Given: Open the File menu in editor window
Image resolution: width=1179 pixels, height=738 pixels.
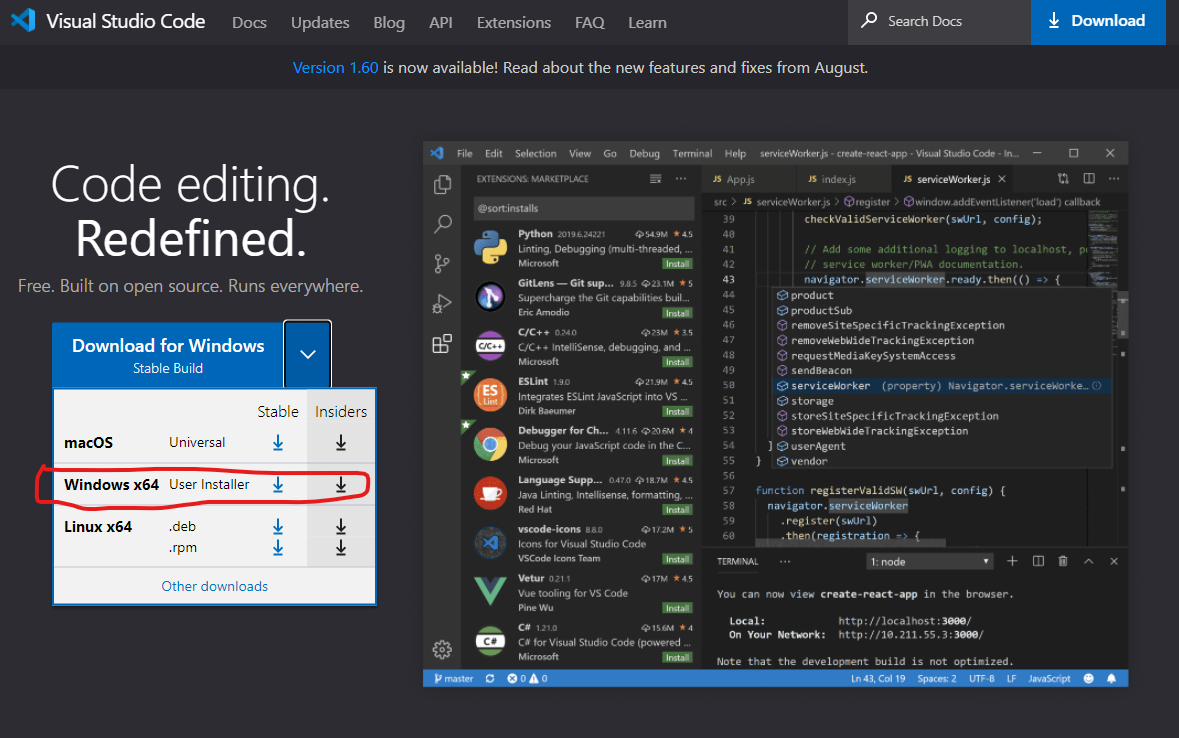Looking at the screenshot, I should (x=465, y=153).
